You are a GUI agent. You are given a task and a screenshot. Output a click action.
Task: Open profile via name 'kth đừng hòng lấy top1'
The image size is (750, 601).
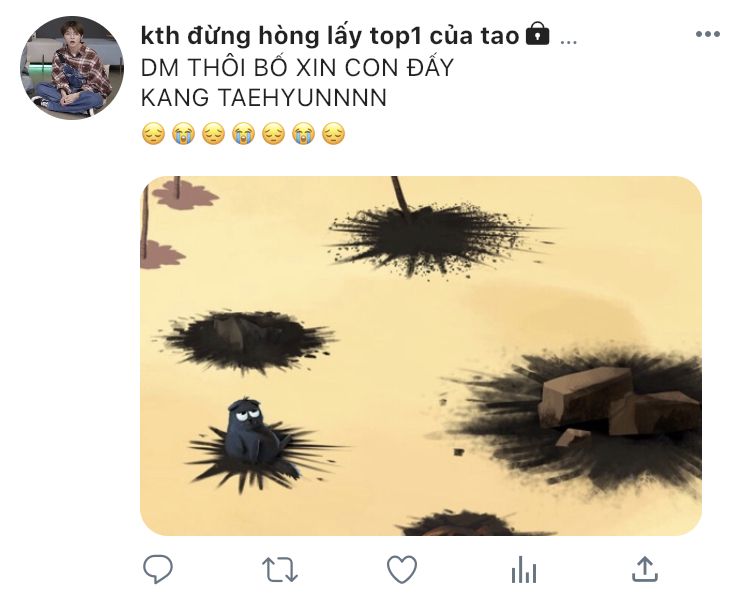click(281, 36)
